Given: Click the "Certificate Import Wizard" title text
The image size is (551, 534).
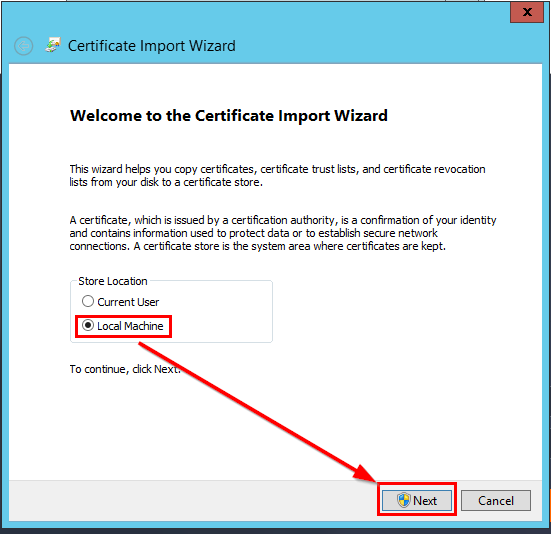Looking at the screenshot, I should tap(151, 46).
